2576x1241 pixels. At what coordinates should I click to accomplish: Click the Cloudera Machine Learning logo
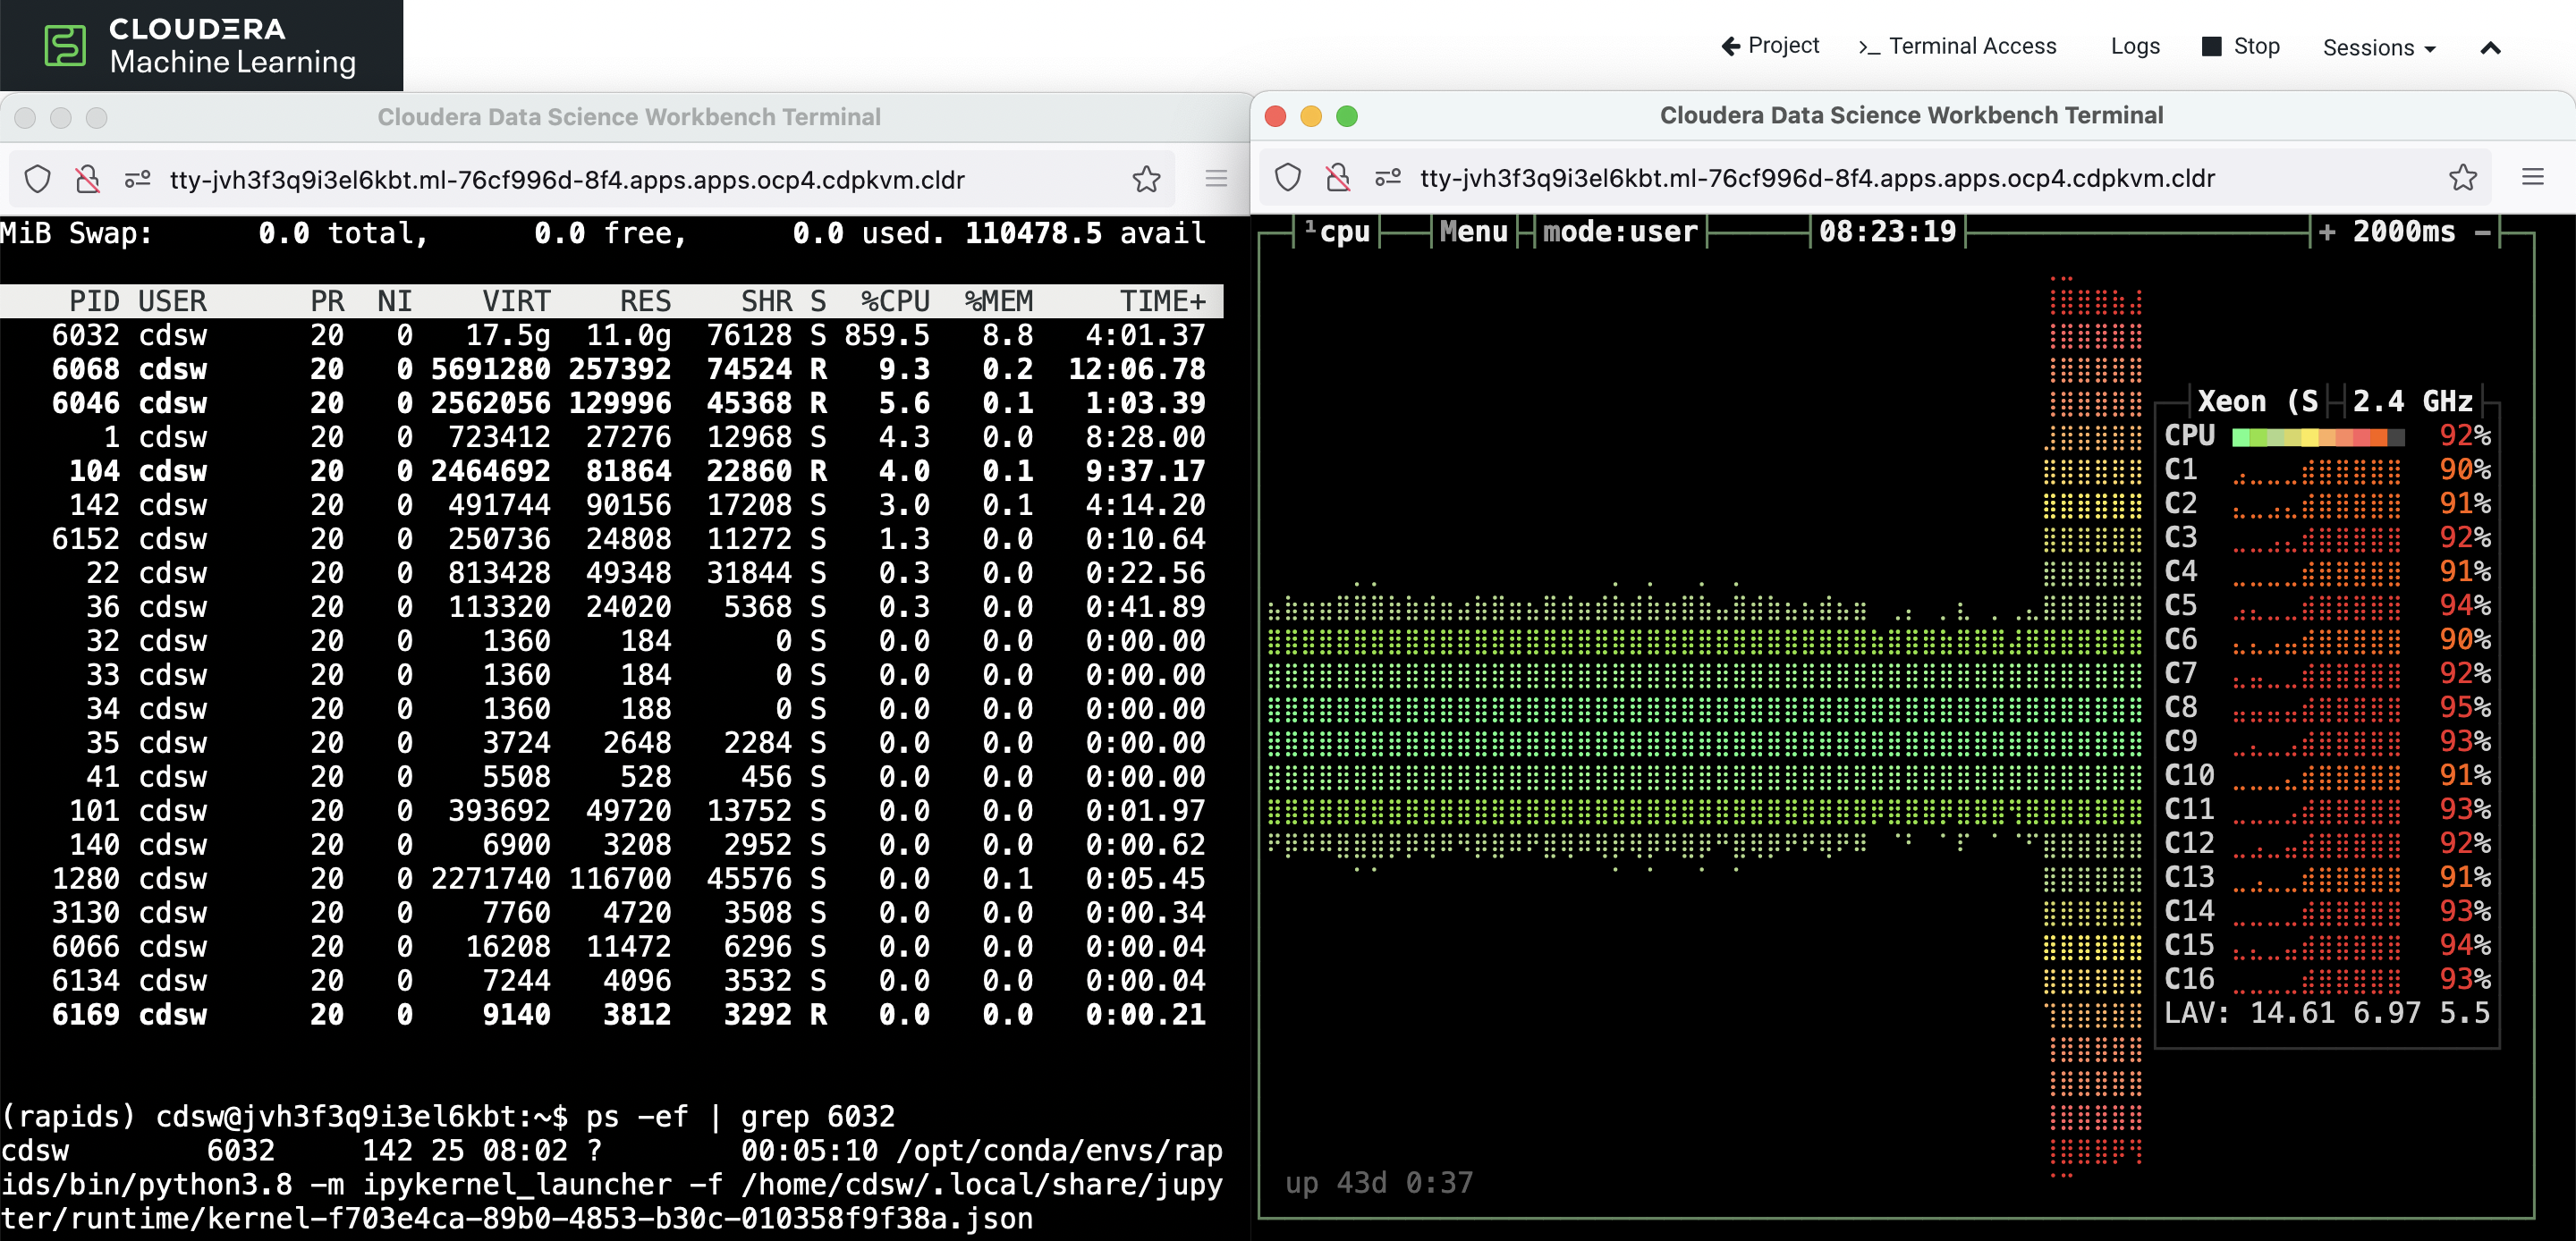coord(200,46)
